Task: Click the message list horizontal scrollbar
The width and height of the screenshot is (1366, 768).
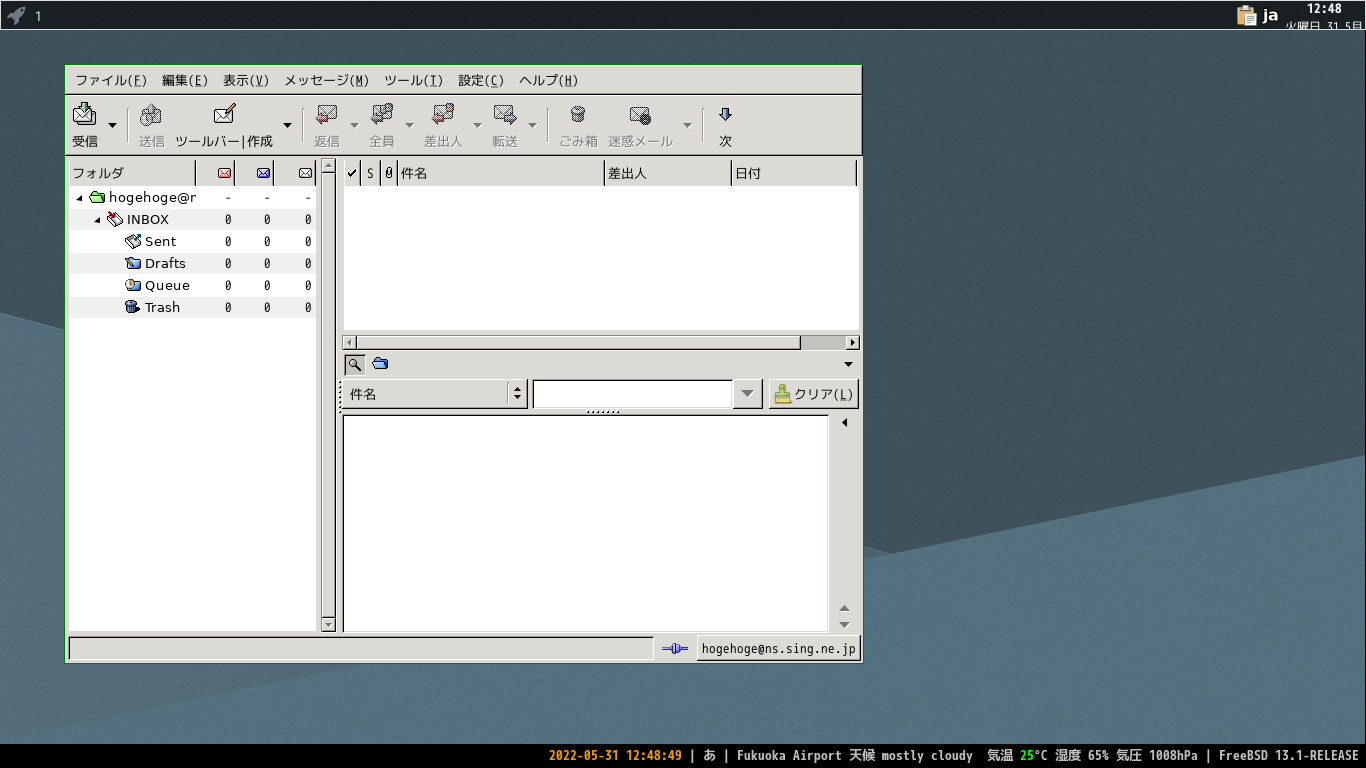Action: 601,342
